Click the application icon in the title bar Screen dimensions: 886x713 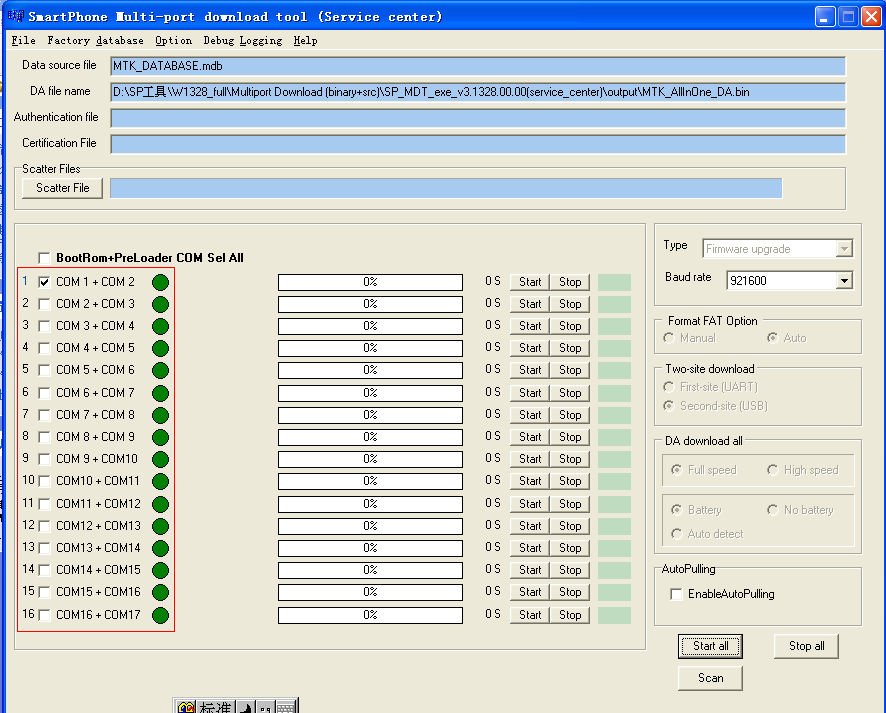click(x=15, y=16)
